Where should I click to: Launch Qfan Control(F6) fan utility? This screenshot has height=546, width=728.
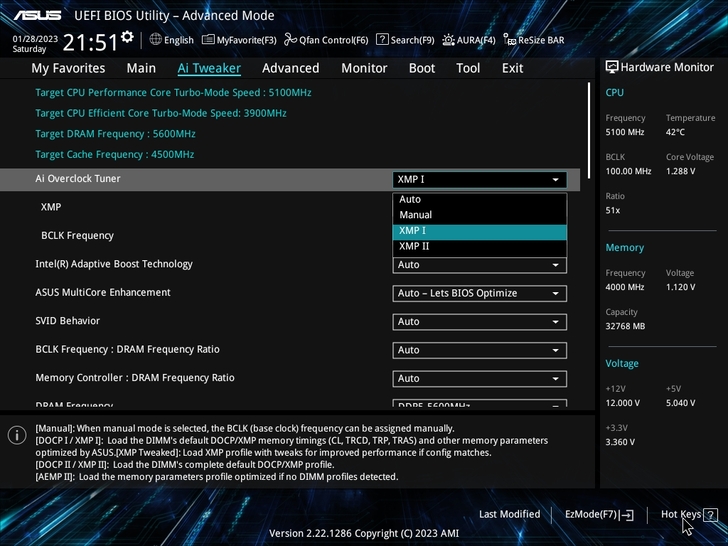[326, 40]
